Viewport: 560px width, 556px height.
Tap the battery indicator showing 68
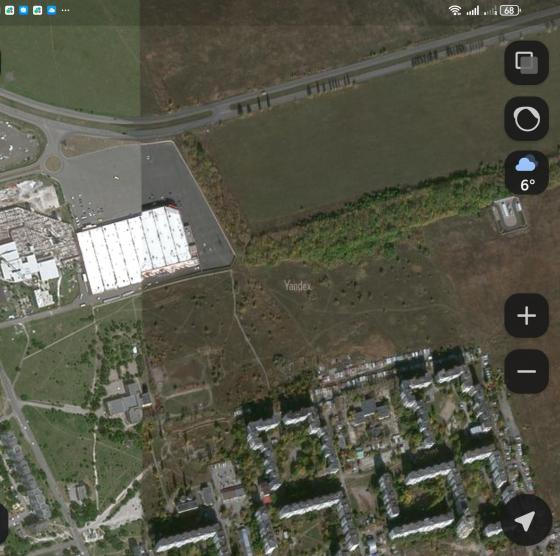click(x=510, y=10)
